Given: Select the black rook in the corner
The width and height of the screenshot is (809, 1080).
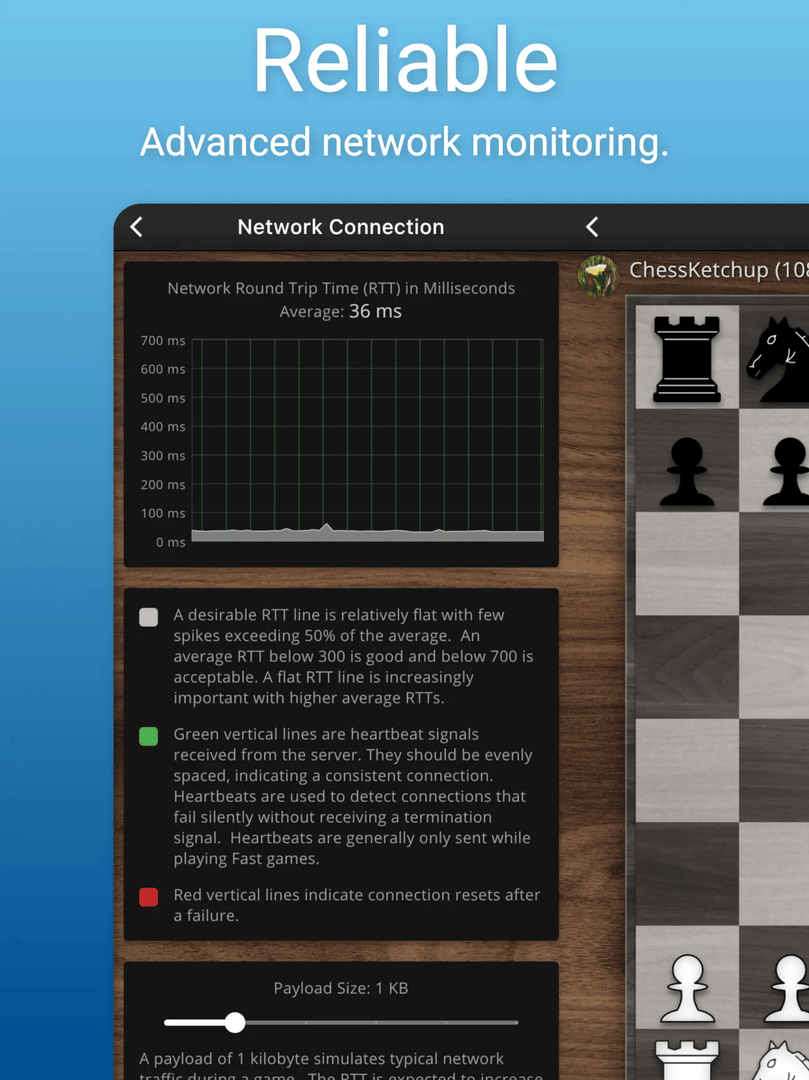Looking at the screenshot, I should (x=686, y=357).
